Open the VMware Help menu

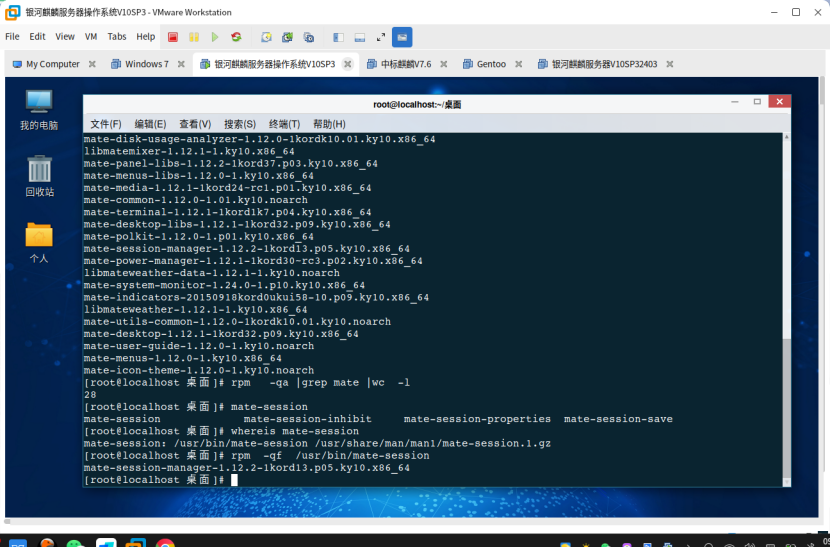(146, 37)
